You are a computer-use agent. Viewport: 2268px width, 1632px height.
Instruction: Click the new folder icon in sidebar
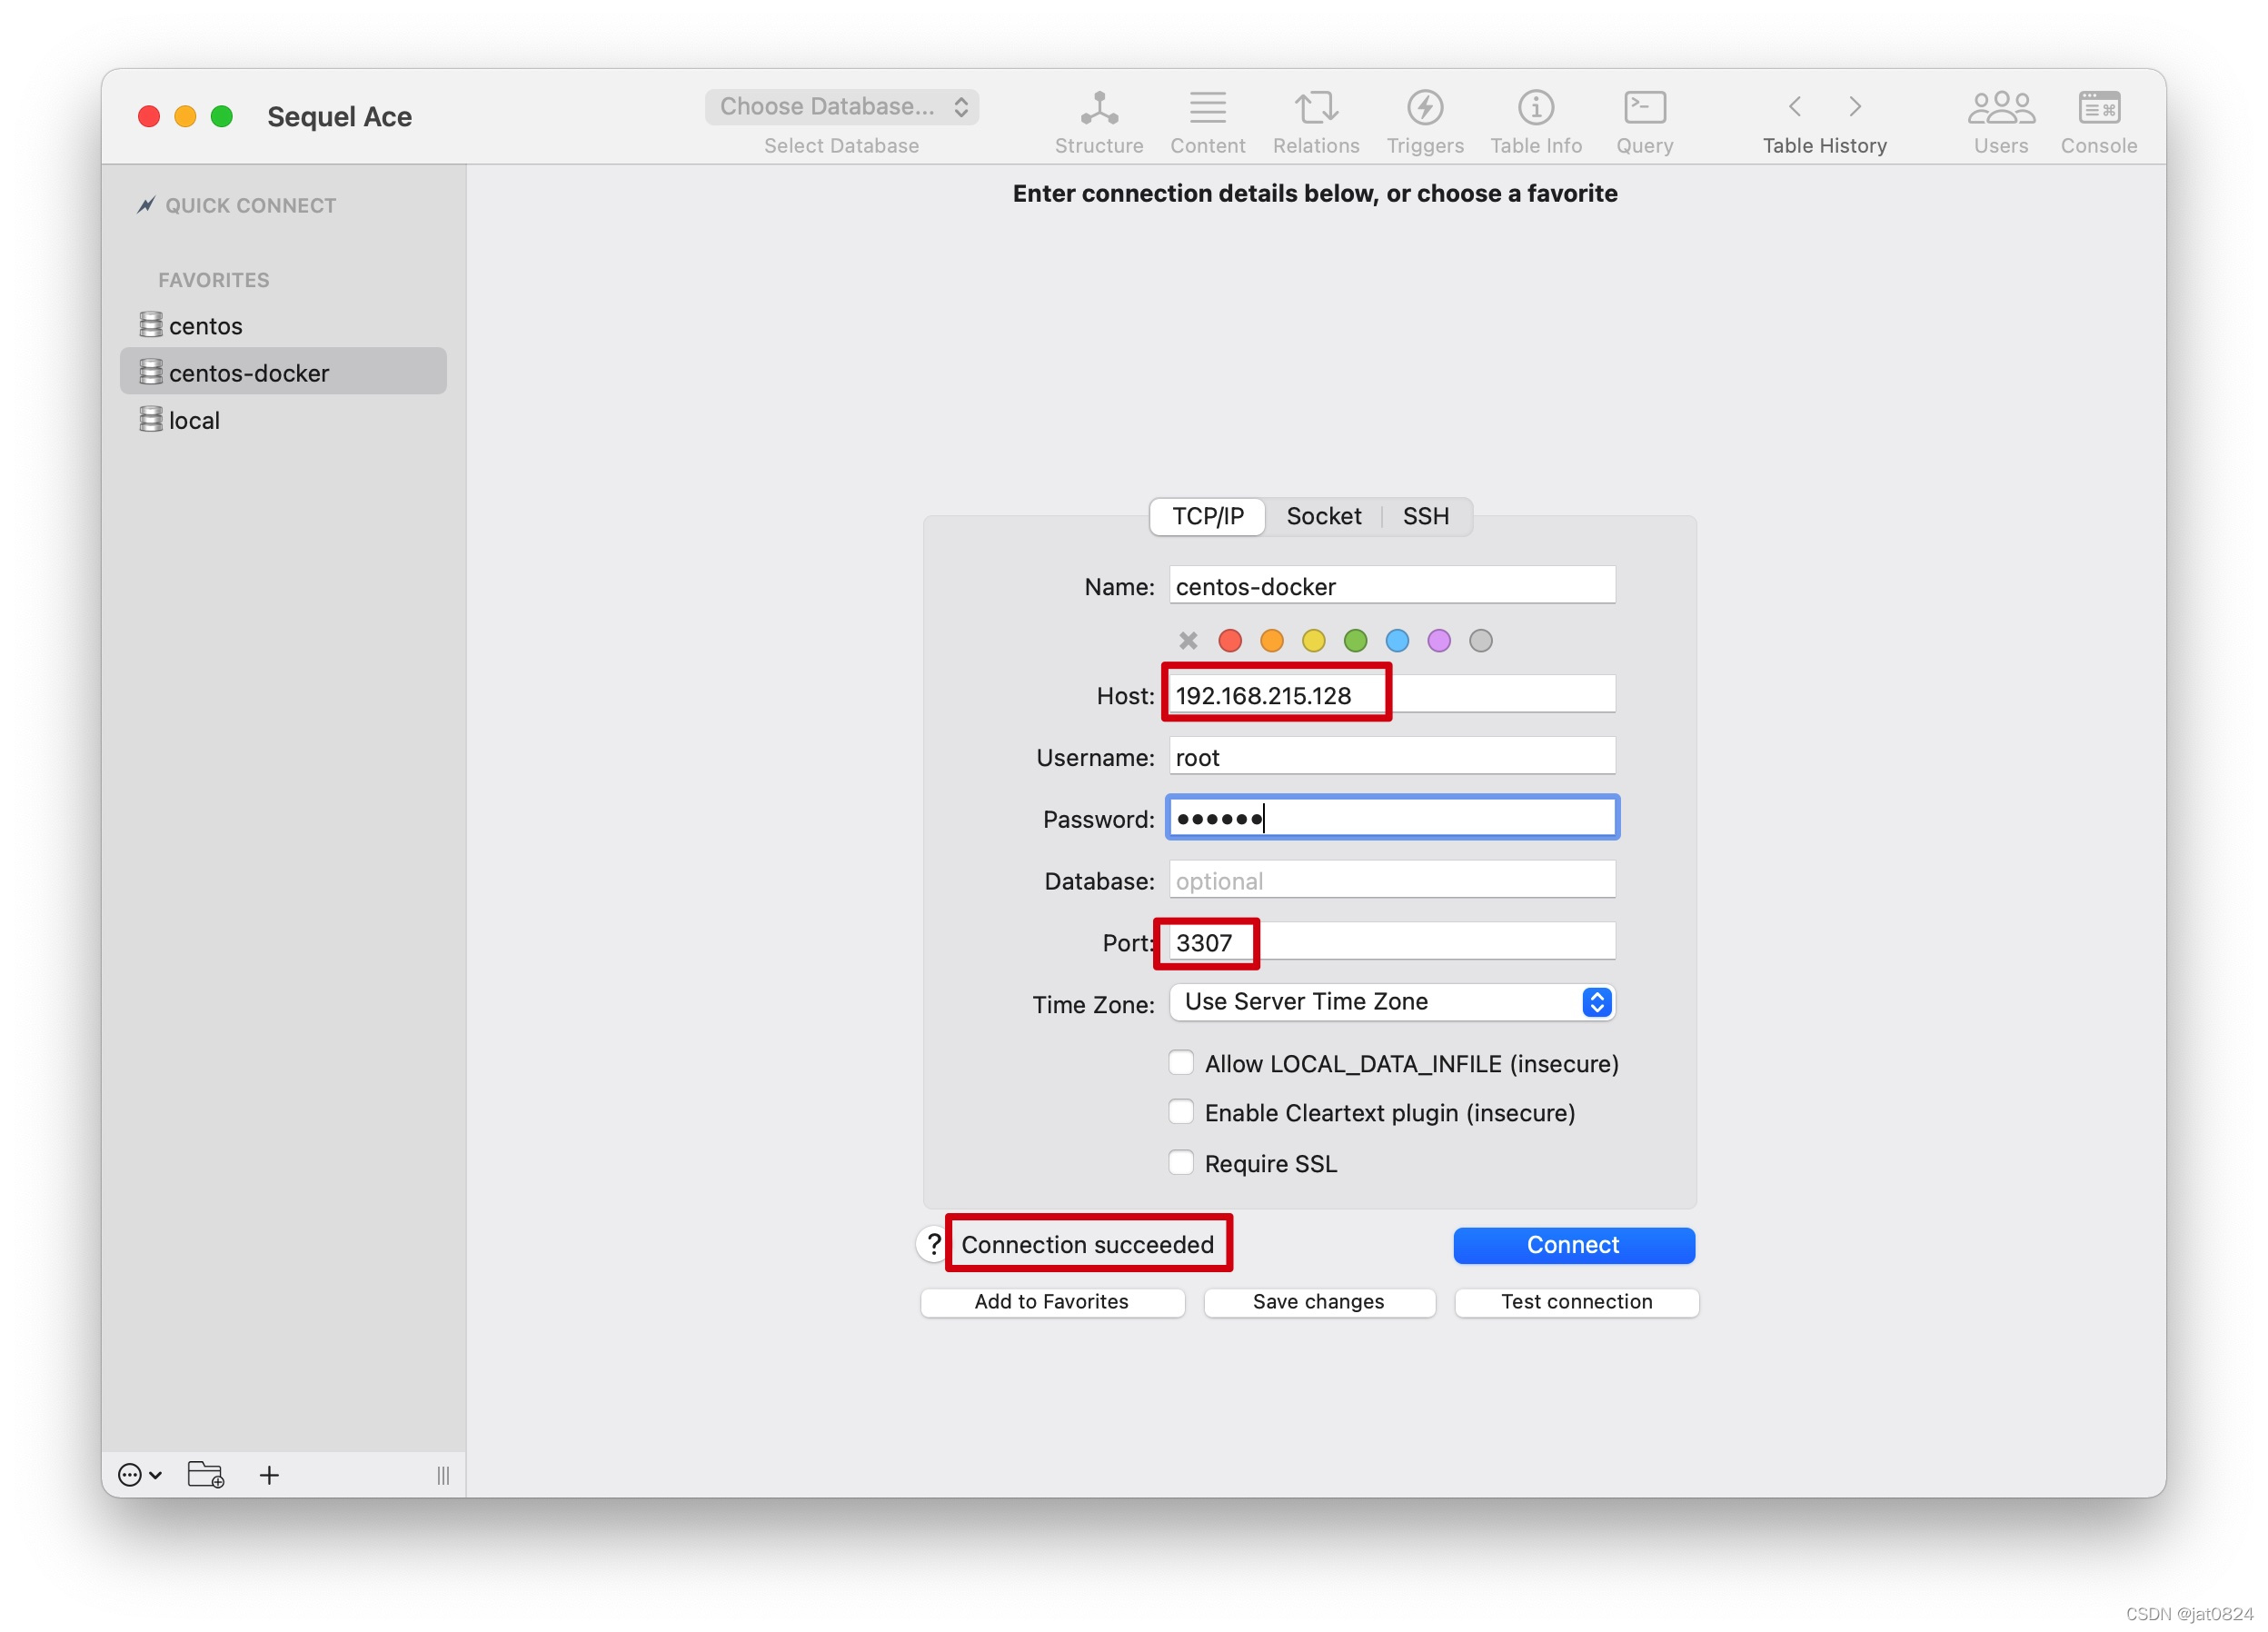click(206, 1475)
